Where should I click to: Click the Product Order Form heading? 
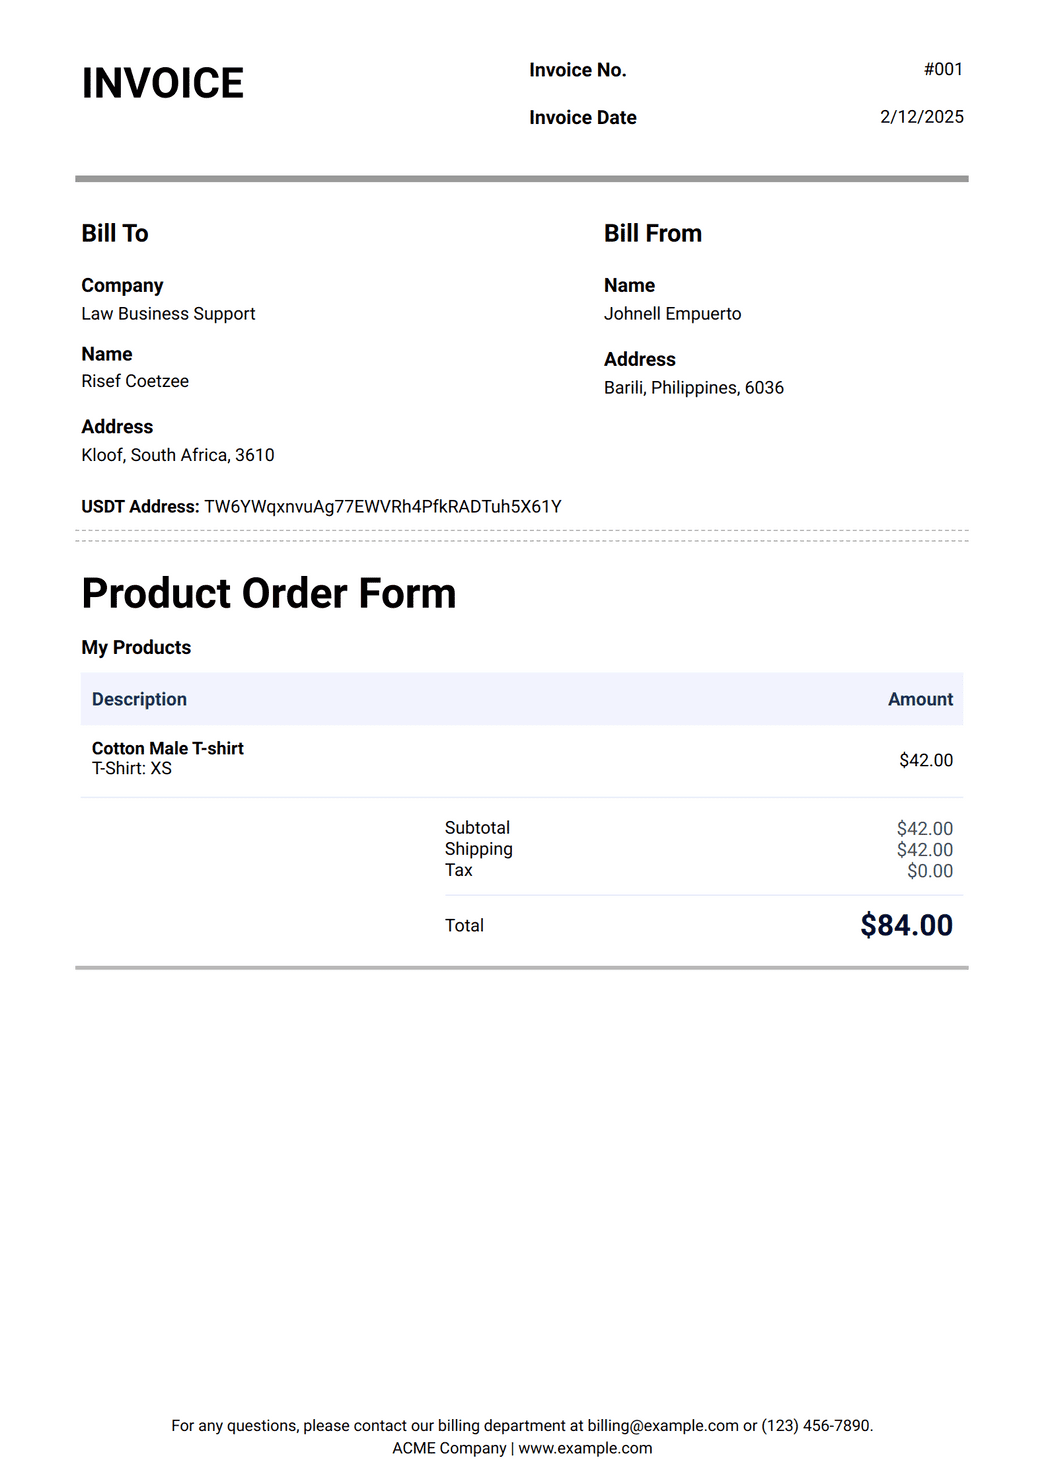pos(268,594)
